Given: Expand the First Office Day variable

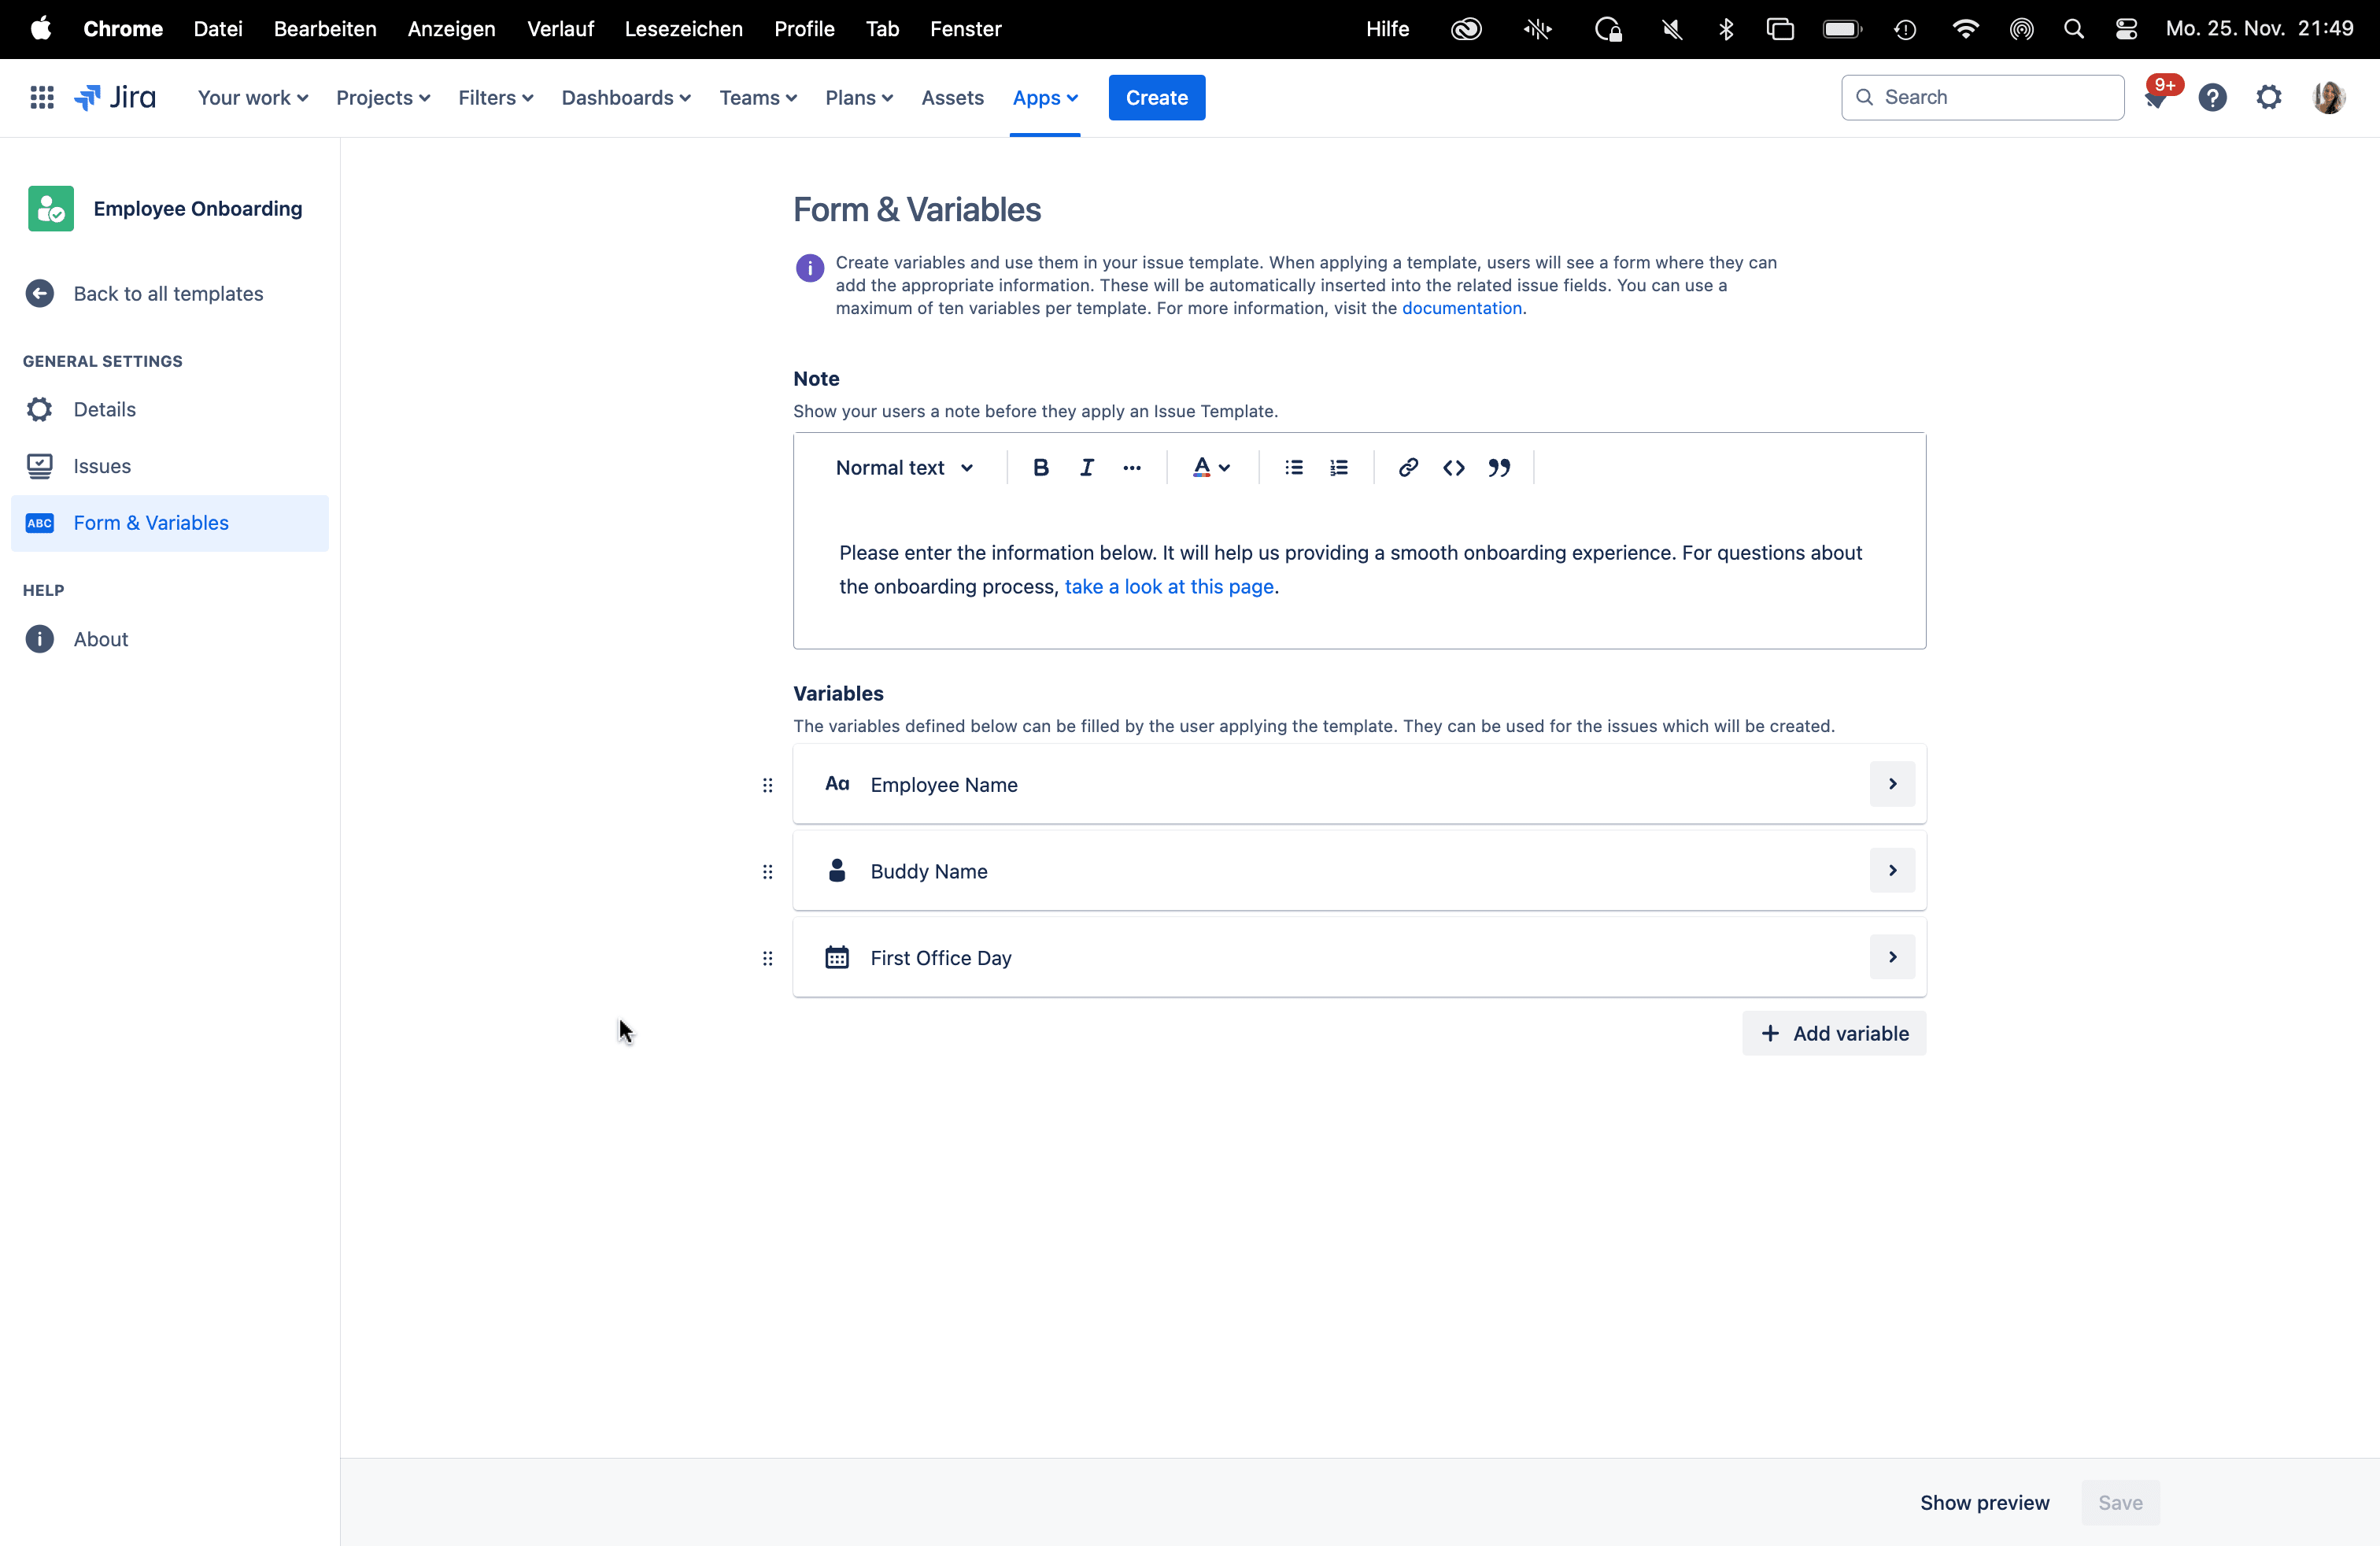Looking at the screenshot, I should click(1891, 957).
